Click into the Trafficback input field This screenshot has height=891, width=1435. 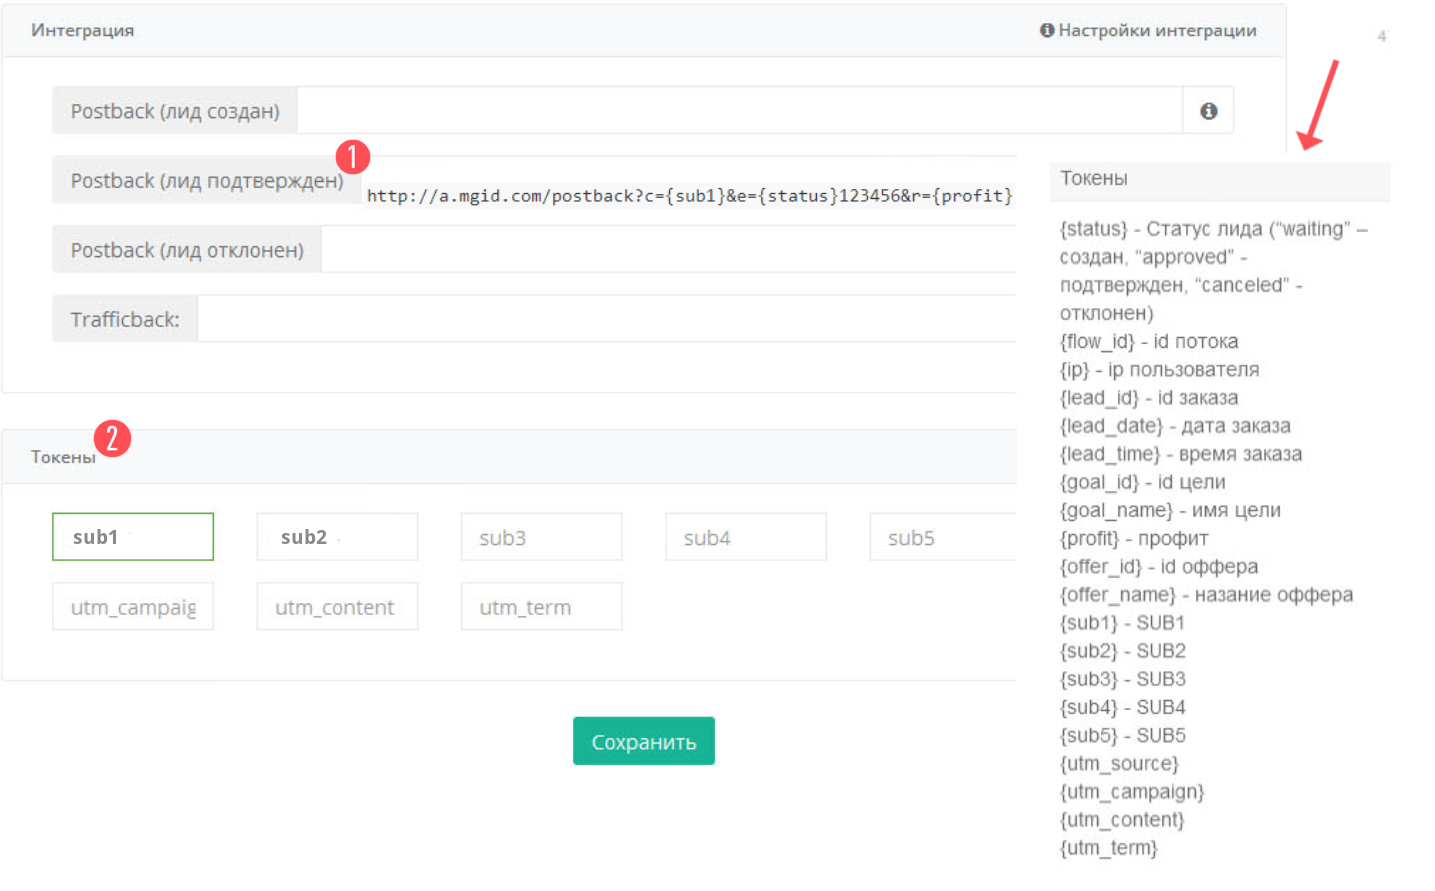606,319
